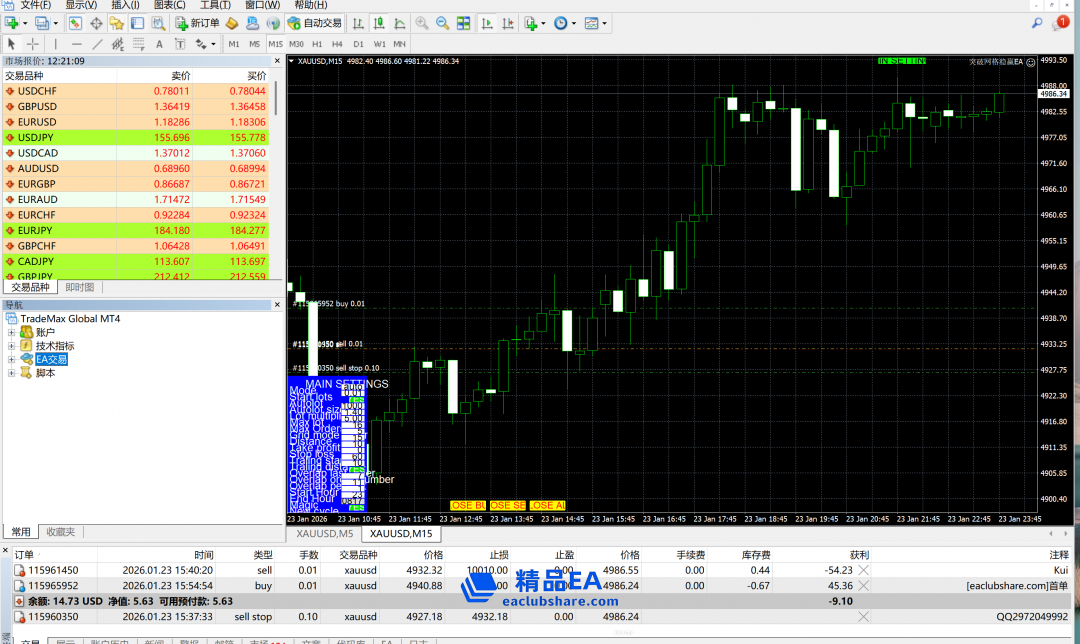Open the indicators list dropdown arrow
Image resolution: width=1080 pixels, height=644 pixels.
pos(543,23)
